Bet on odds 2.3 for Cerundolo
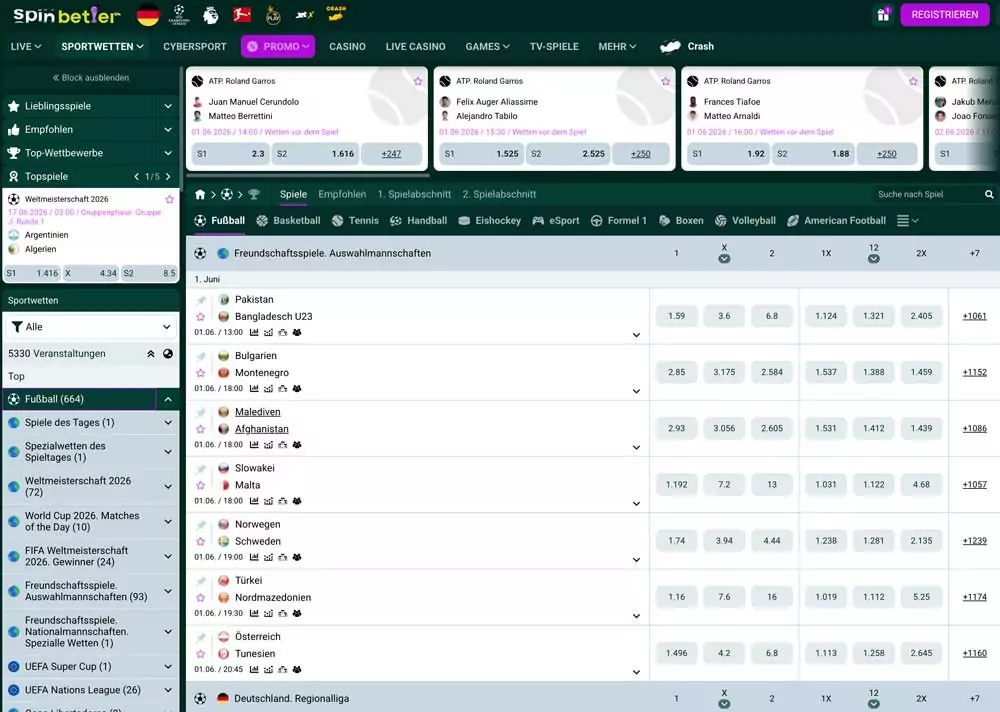 [231, 154]
